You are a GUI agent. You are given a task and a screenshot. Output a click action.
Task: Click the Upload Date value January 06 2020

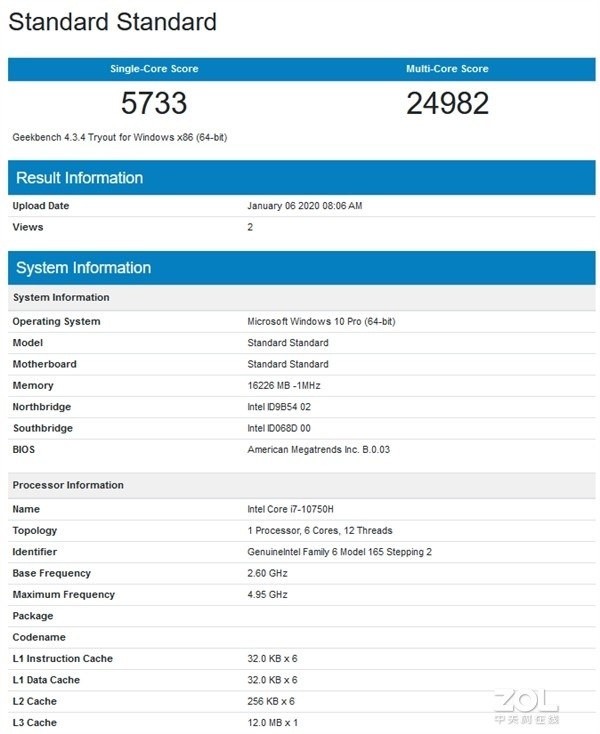(x=305, y=206)
